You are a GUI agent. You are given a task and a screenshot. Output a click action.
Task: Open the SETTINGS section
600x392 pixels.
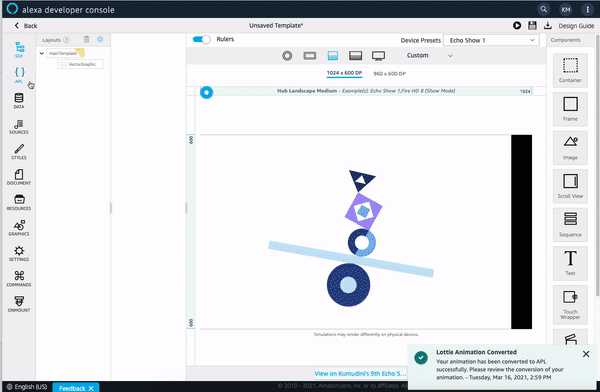[19, 253]
